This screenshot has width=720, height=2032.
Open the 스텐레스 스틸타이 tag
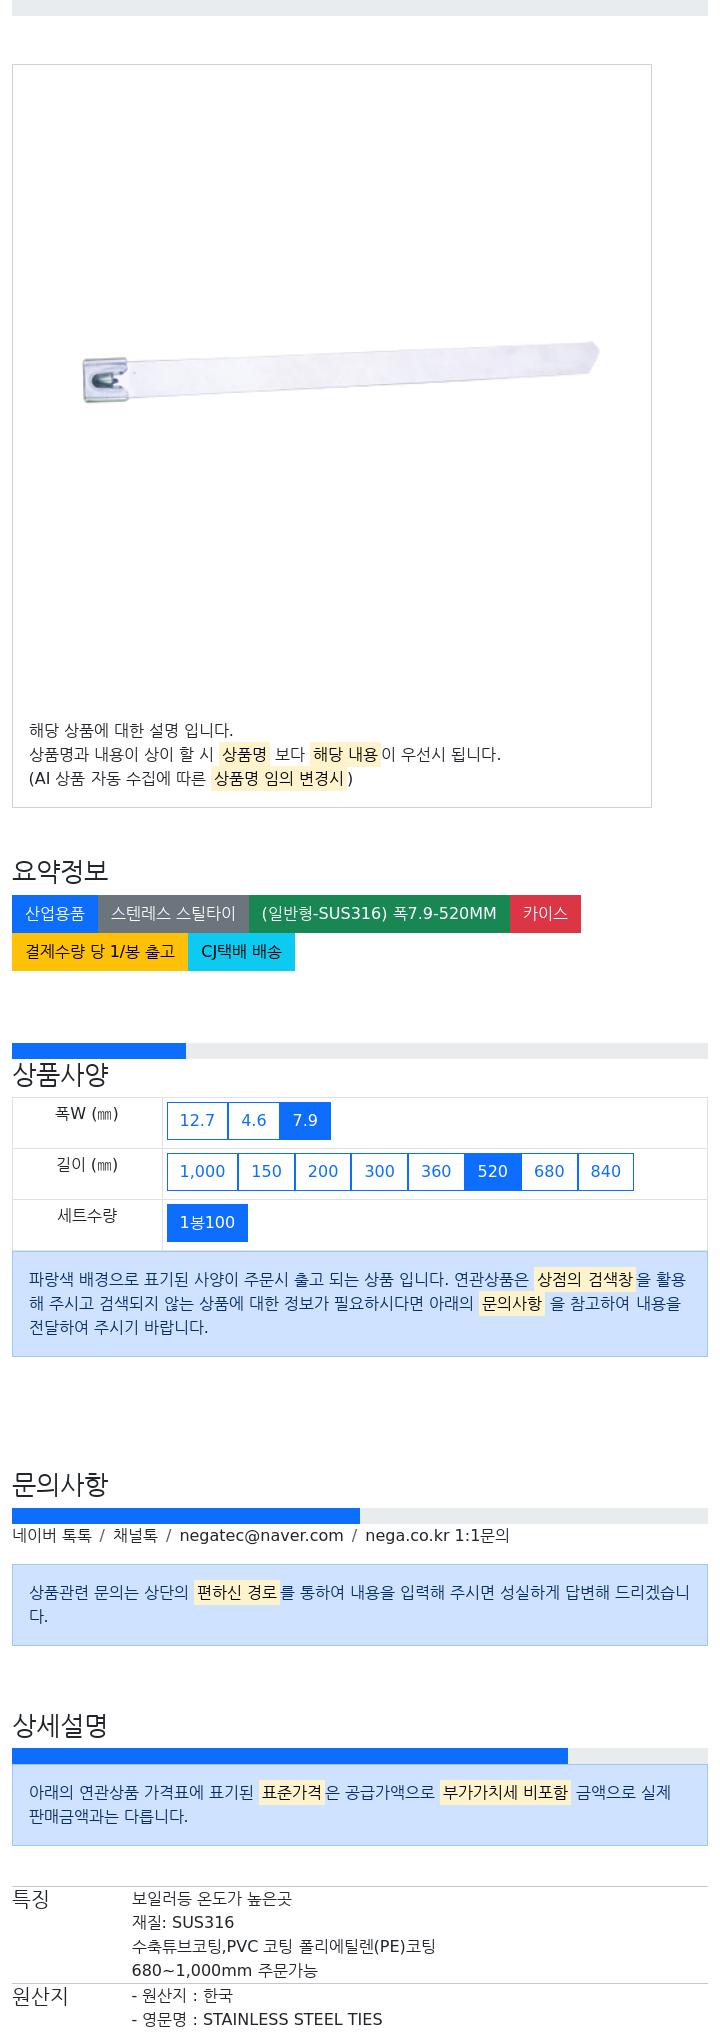click(x=173, y=914)
